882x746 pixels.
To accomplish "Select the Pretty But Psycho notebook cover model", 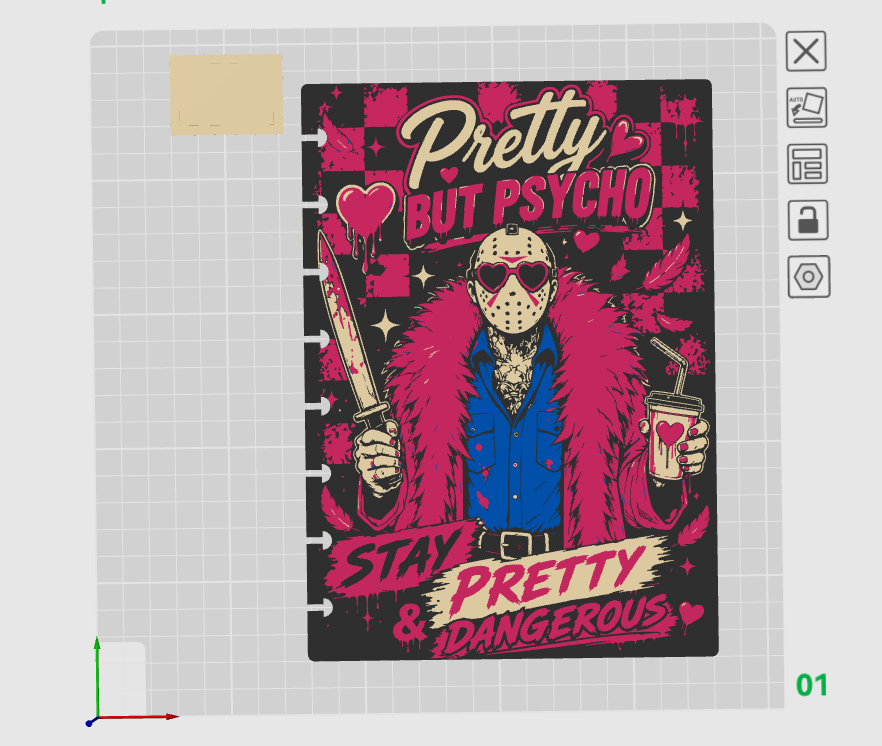I will tap(510, 370).
